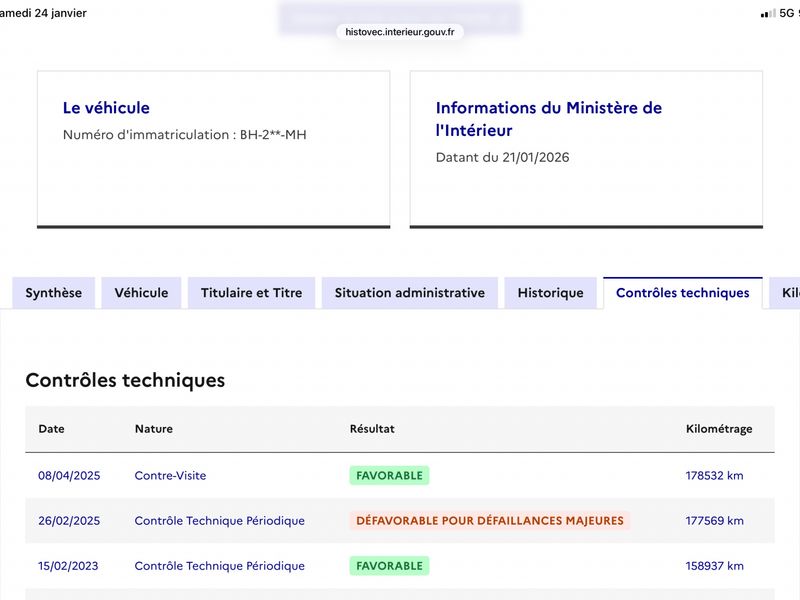
Task: Select the Contrôles techniques tab
Action: coord(683,293)
